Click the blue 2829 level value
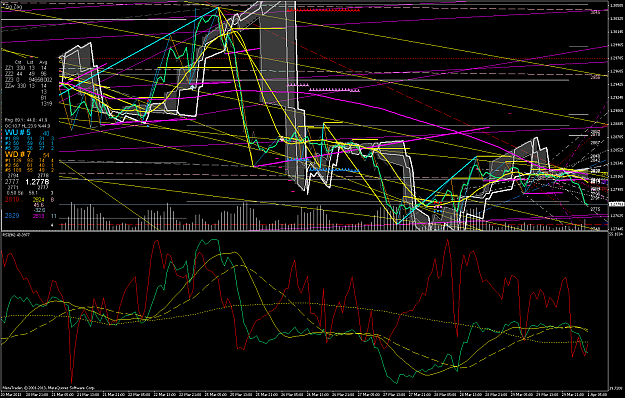Viewport: 625px width, 398px height. point(12,216)
